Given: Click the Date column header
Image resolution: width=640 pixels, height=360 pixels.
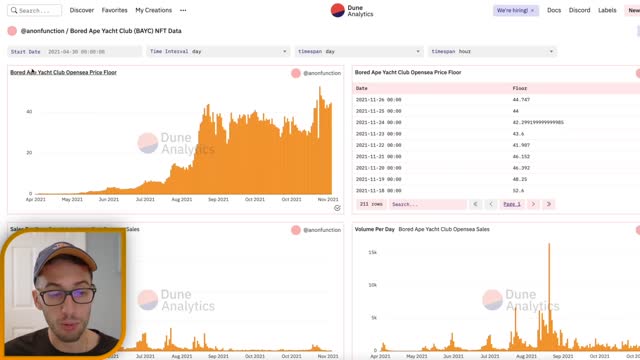Looking at the screenshot, I should click(362, 88).
